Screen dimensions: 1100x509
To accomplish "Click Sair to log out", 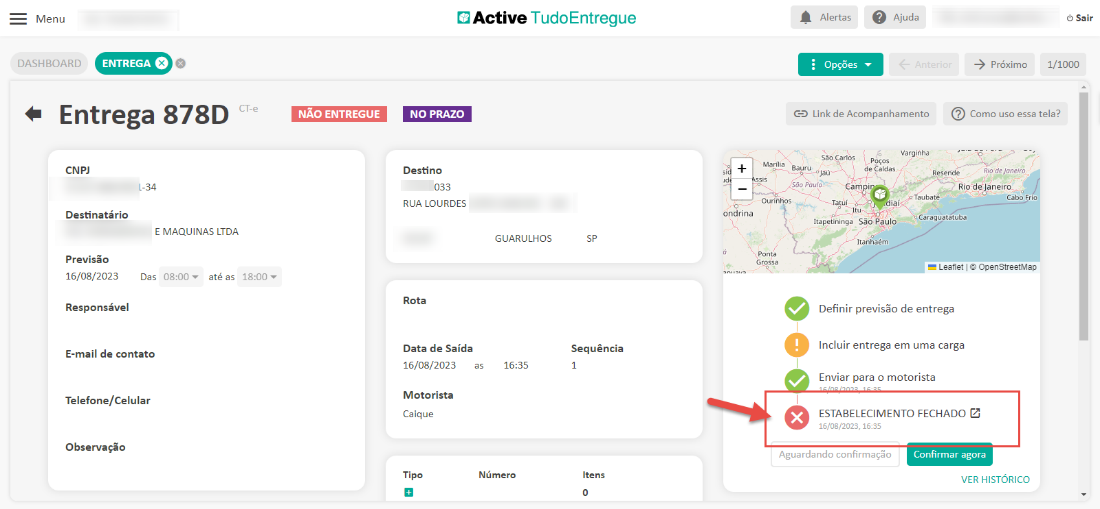I will [1079, 18].
